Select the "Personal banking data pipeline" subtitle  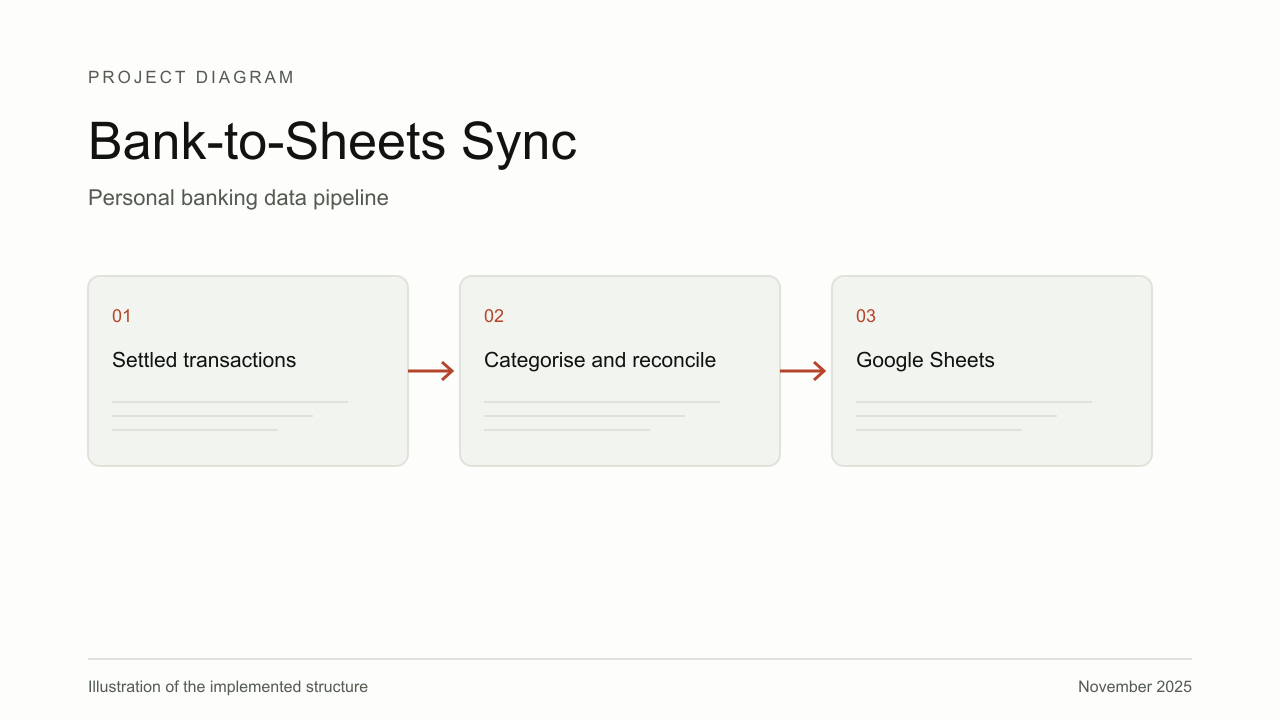click(x=238, y=198)
